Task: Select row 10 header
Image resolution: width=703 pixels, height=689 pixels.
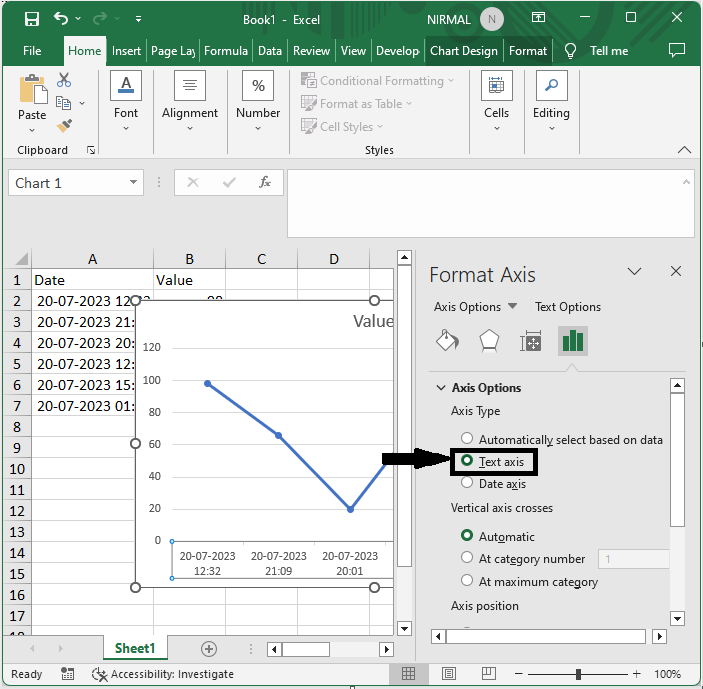Action: (17, 469)
